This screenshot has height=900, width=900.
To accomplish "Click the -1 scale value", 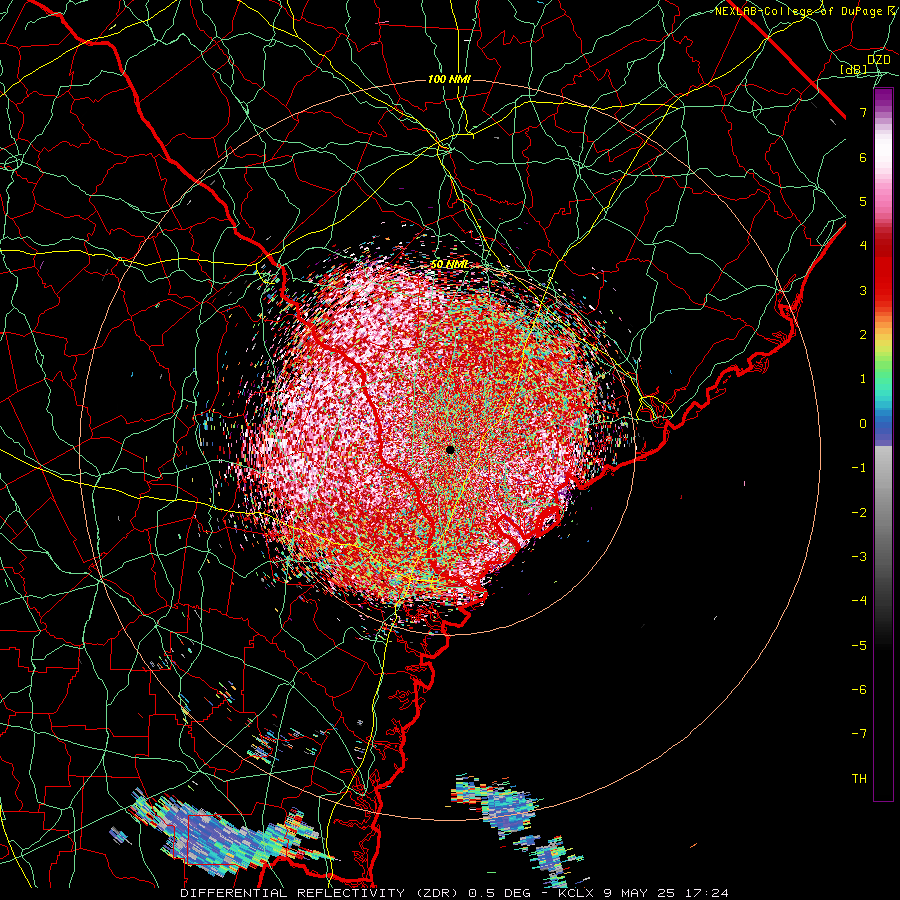I will (859, 468).
